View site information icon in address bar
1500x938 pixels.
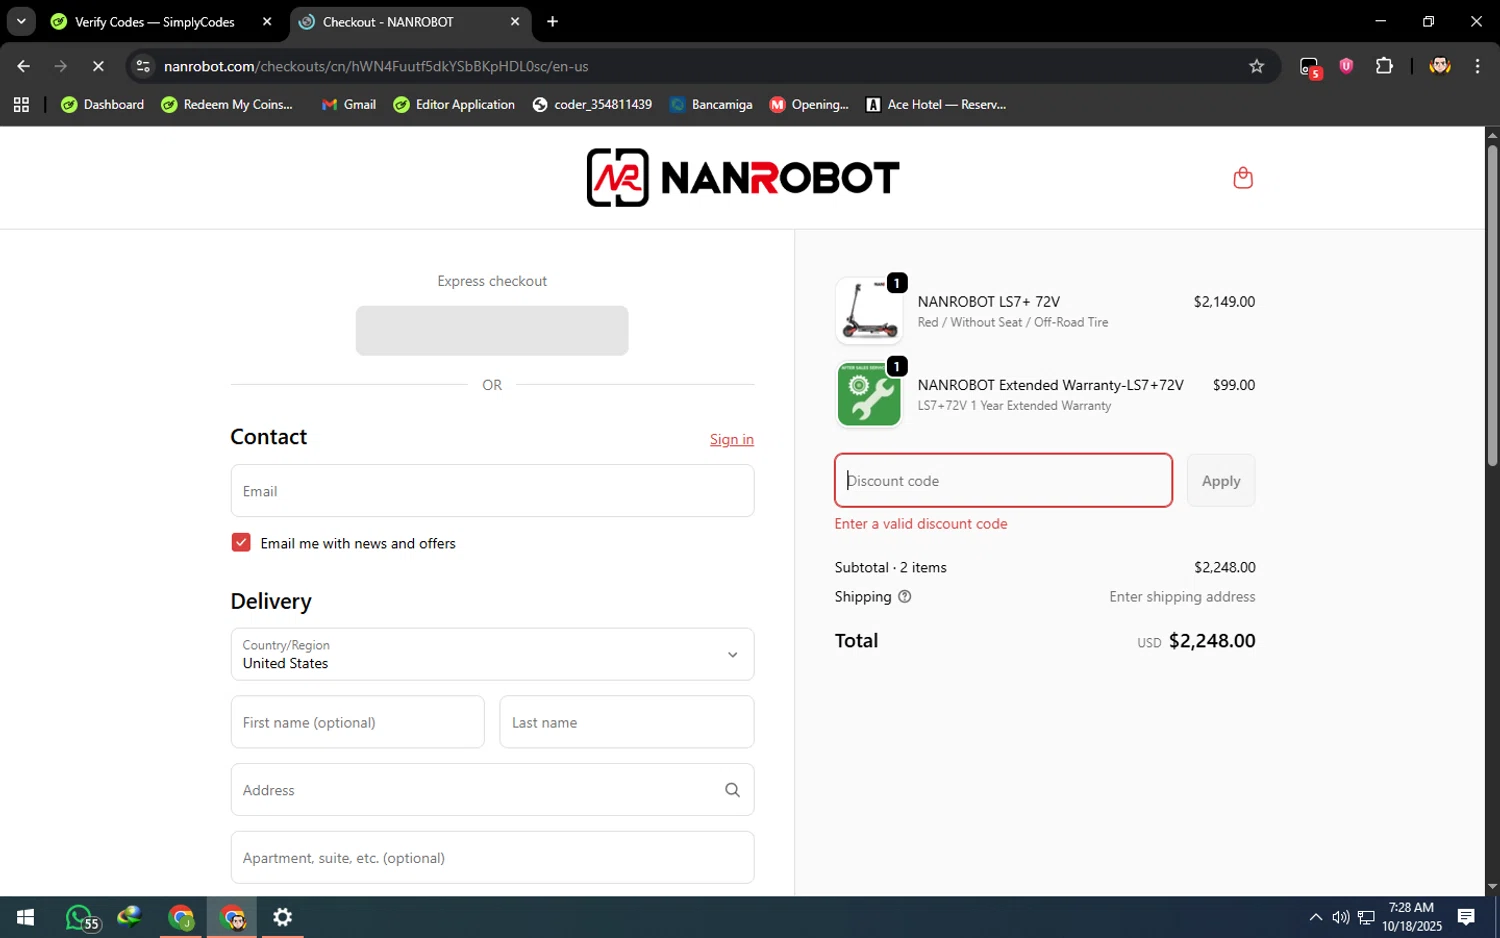coord(143,66)
